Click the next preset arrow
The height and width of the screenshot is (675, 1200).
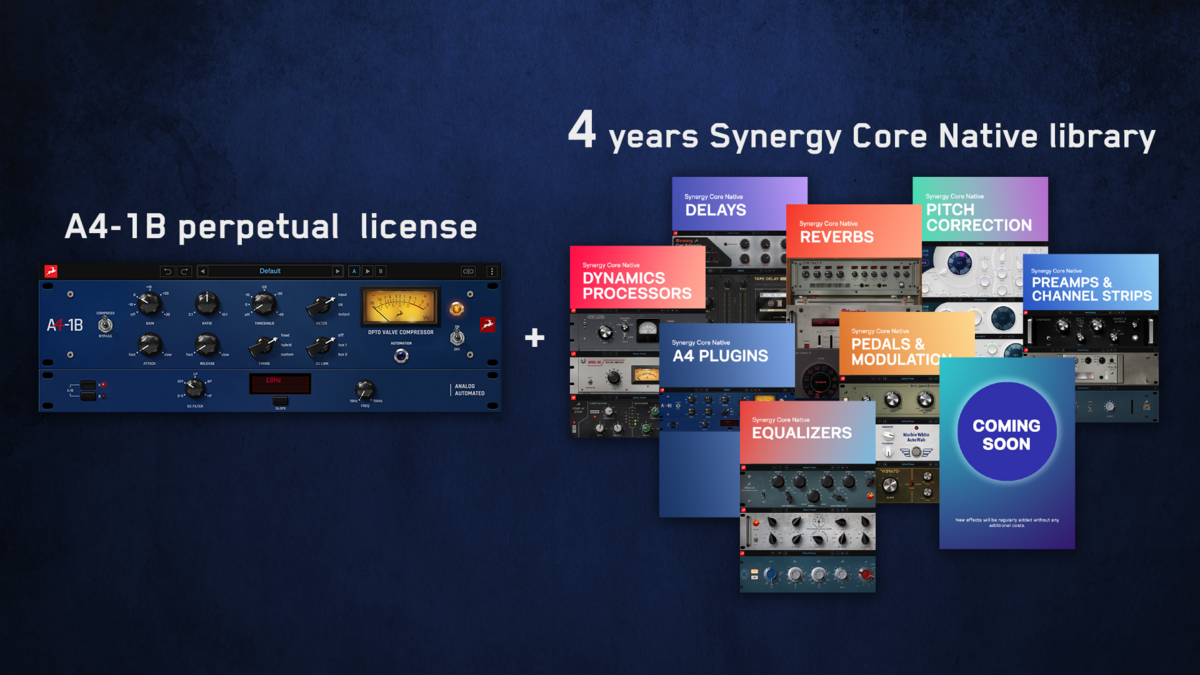pyautogui.click(x=338, y=271)
